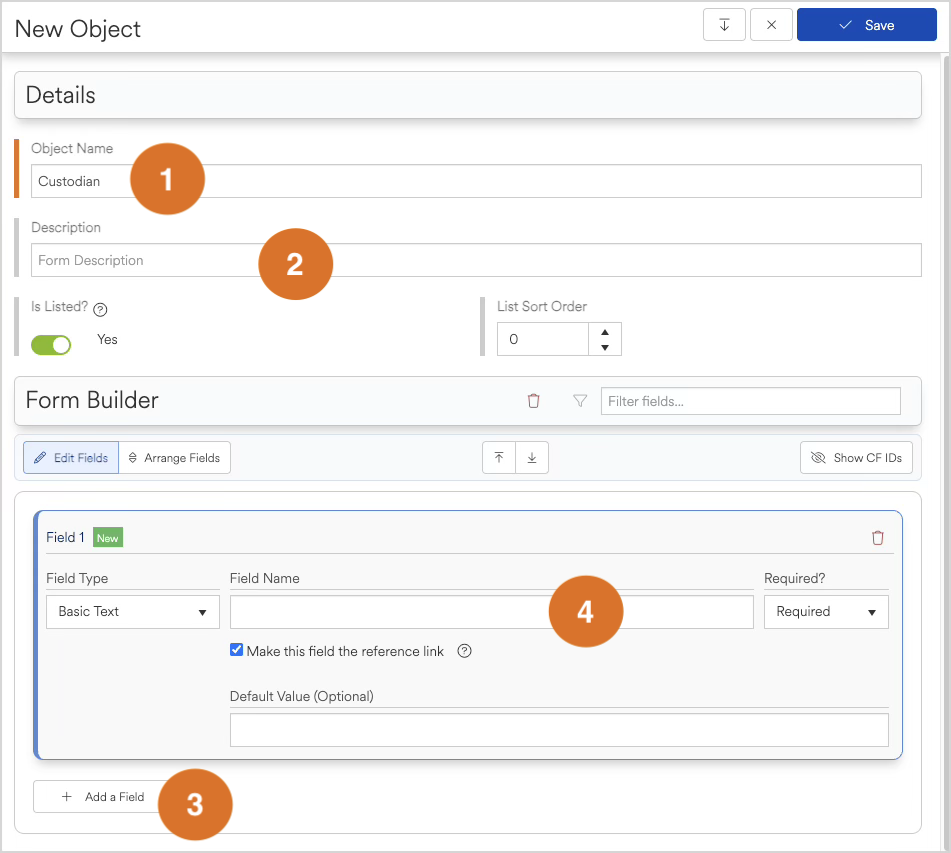Screen dimensions: 951x853
Task: Click the Field Name text input
Action: click(x=491, y=612)
